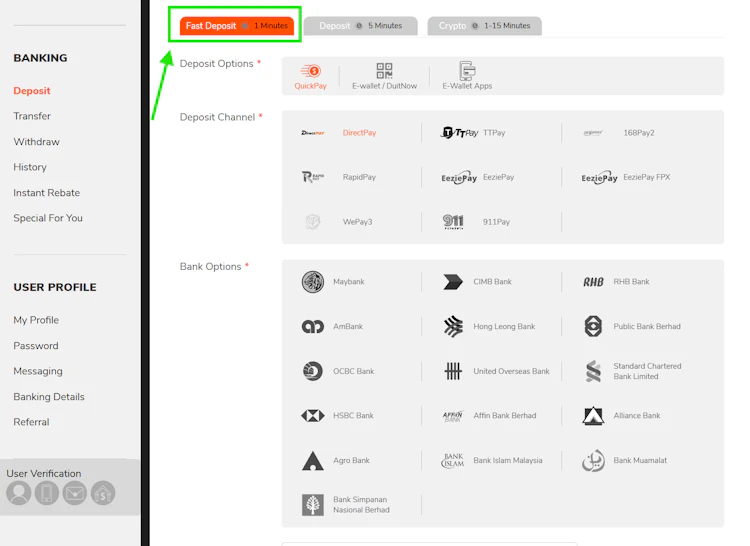
Task: Open Transfer in the Banking menu
Action: pos(32,116)
